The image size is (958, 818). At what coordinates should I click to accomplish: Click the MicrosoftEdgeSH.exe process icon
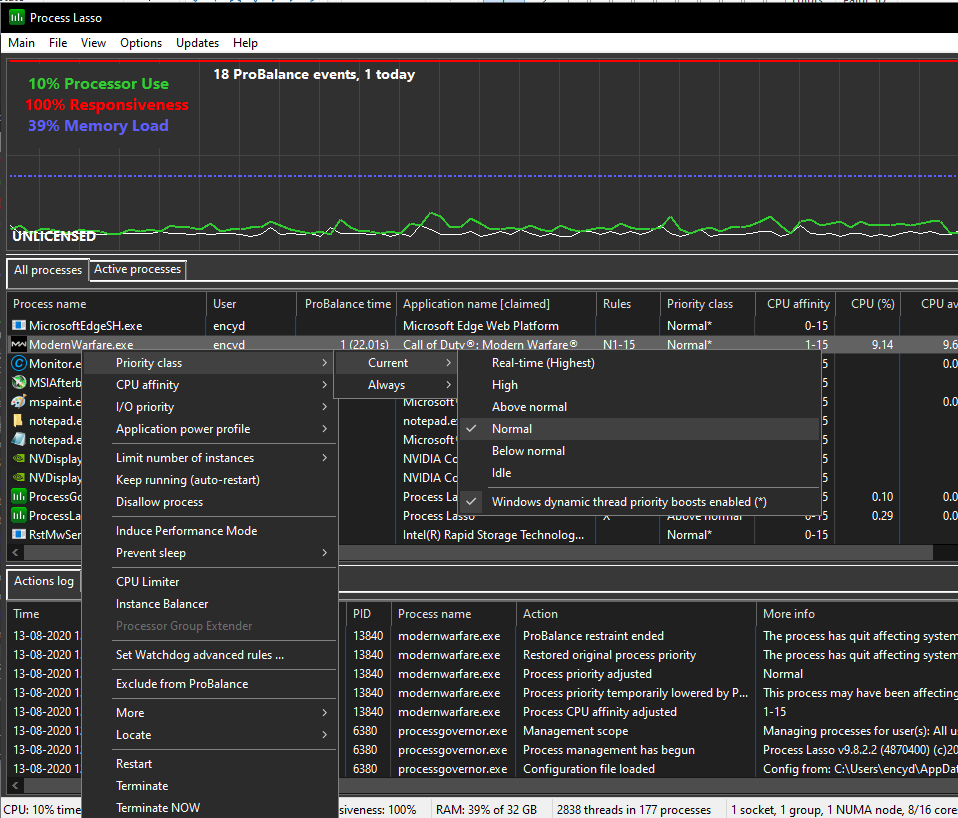pos(19,326)
